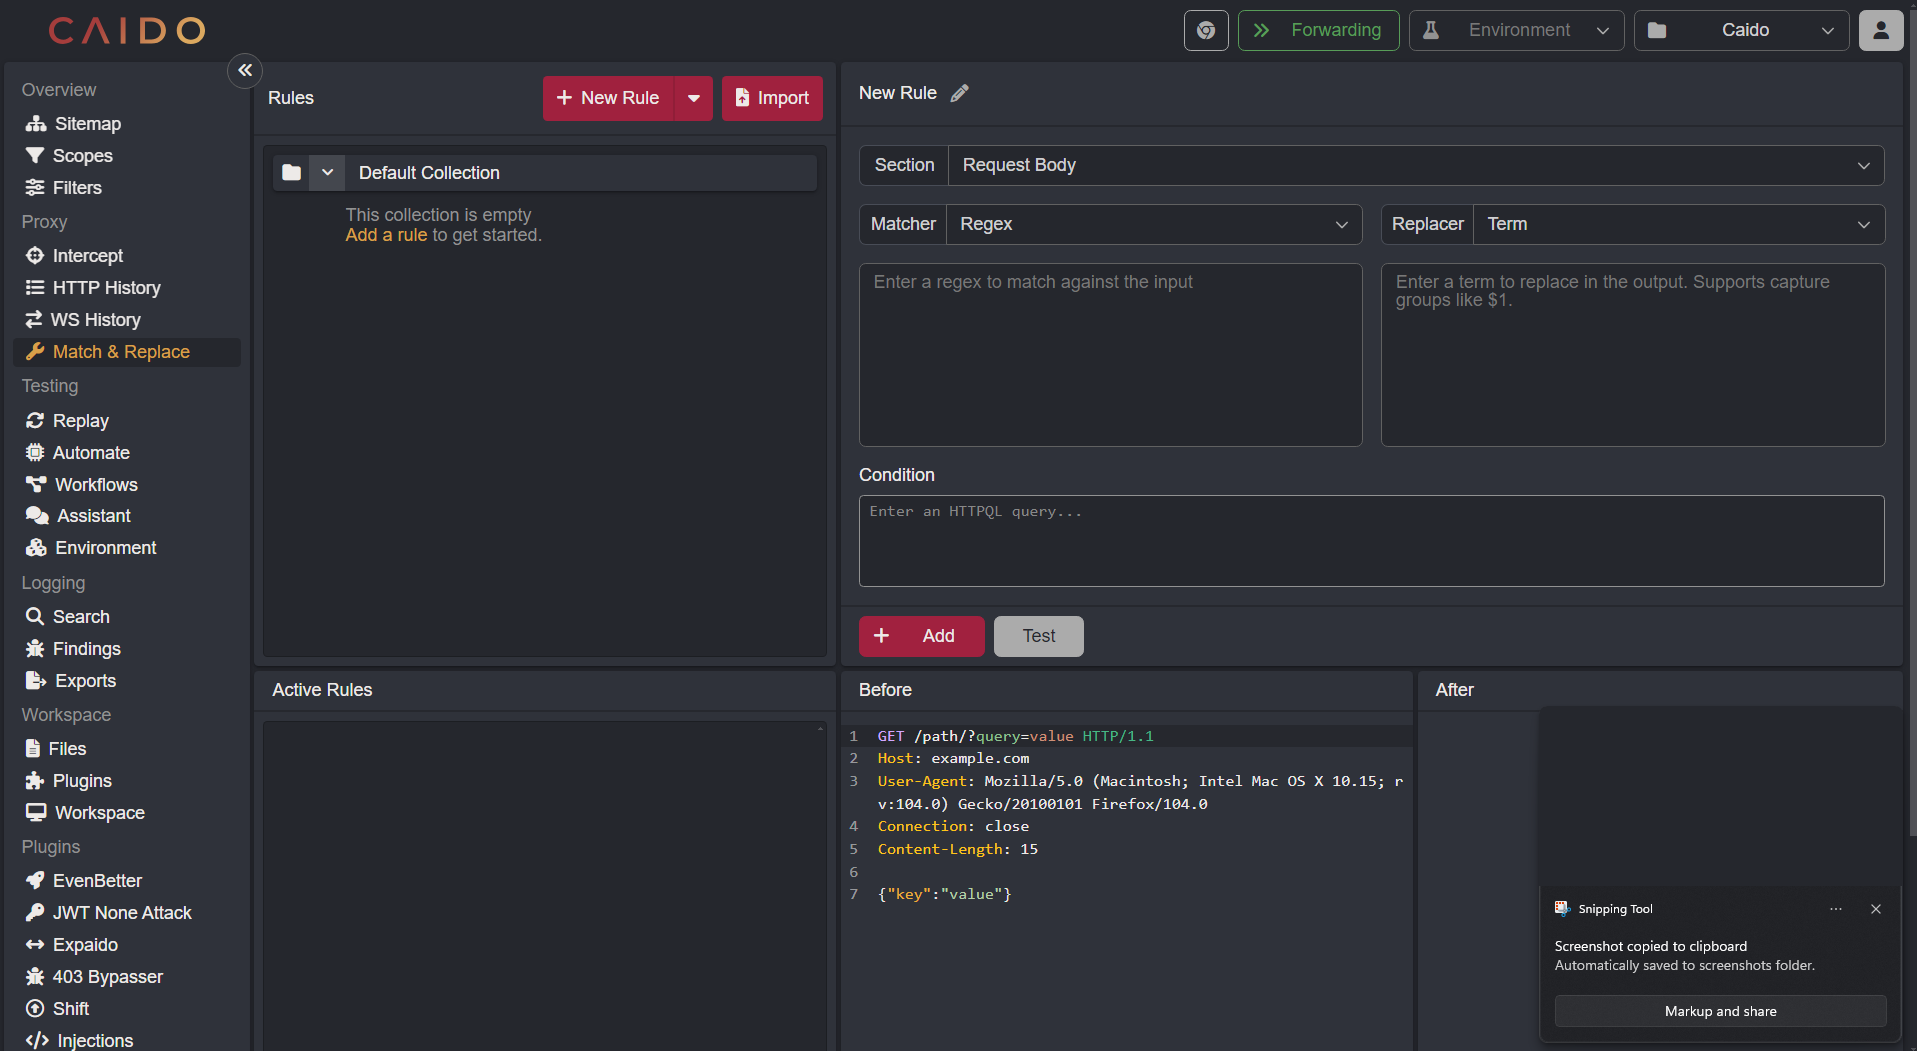Collapse the Default Collection chevron
The width and height of the screenshot is (1917, 1051).
[x=327, y=173]
